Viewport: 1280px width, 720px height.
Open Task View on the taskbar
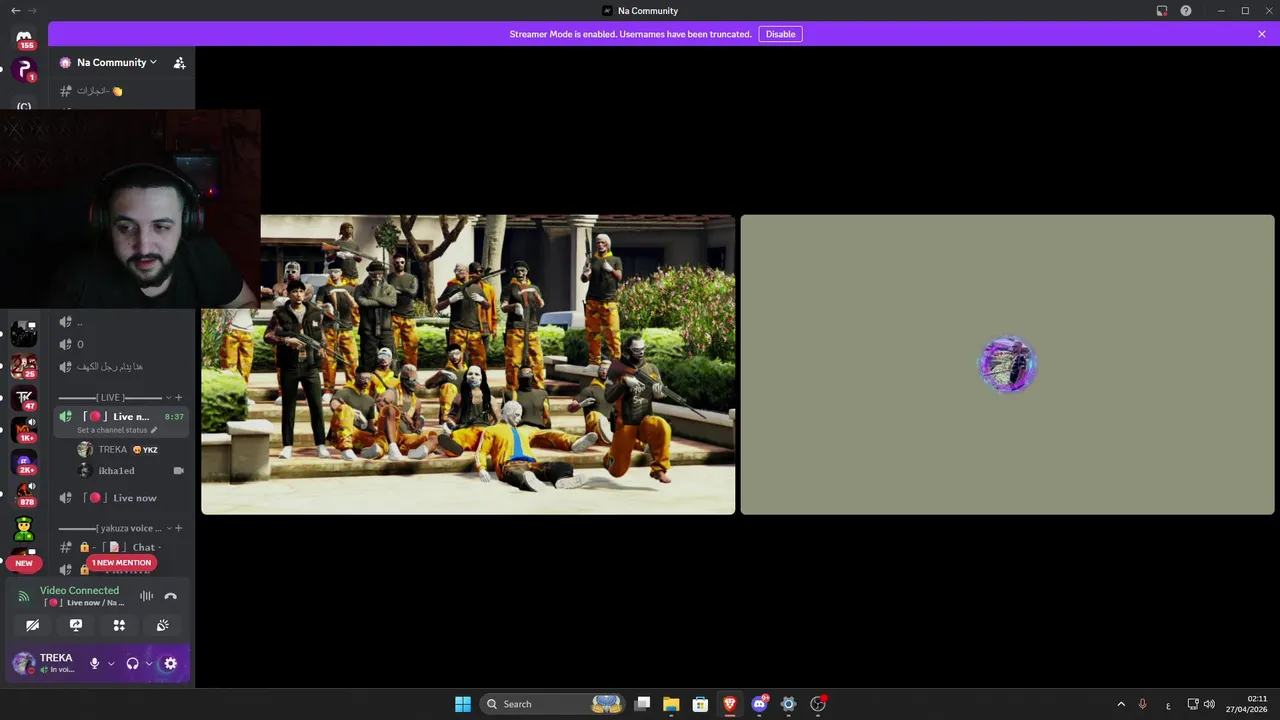[643, 704]
